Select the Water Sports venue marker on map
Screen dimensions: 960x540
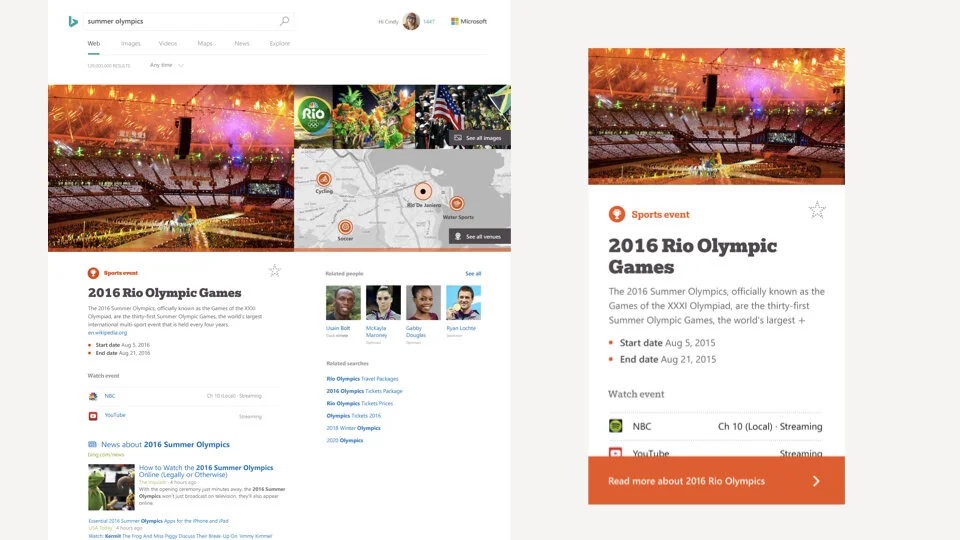[x=457, y=204]
